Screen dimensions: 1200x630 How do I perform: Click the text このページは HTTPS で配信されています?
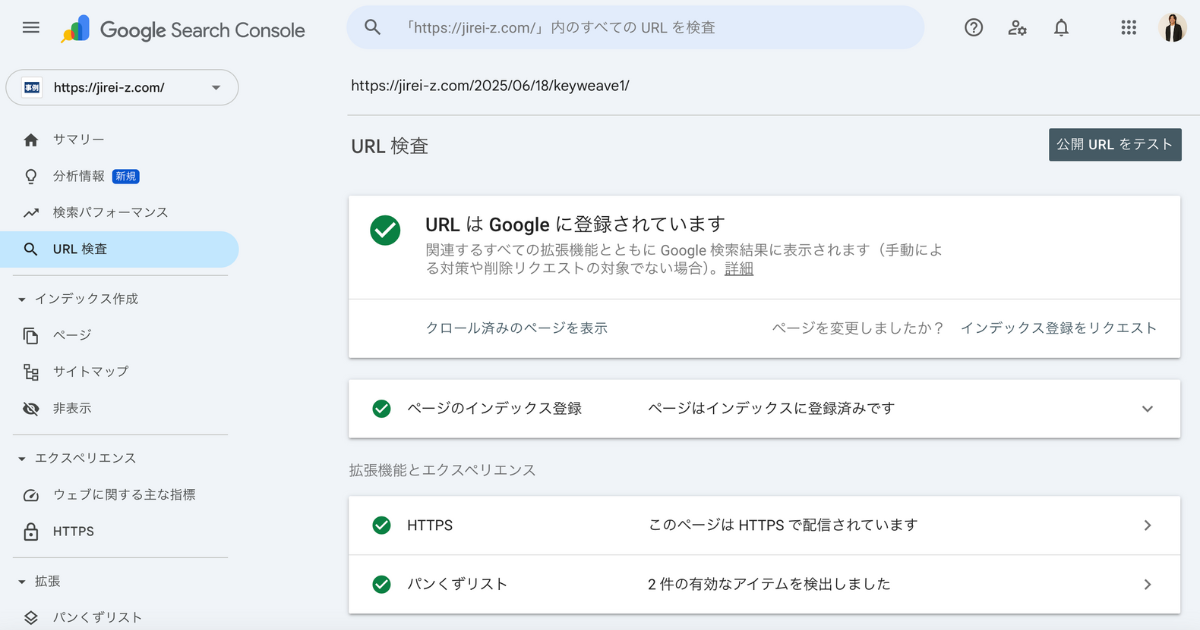pos(783,525)
